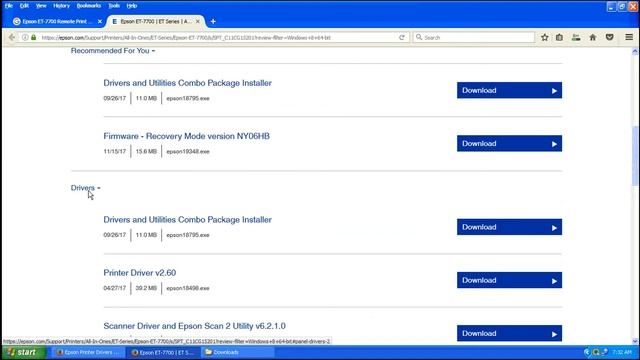Open the Windows Start button
The height and width of the screenshot is (360, 640).
click(x=23, y=352)
